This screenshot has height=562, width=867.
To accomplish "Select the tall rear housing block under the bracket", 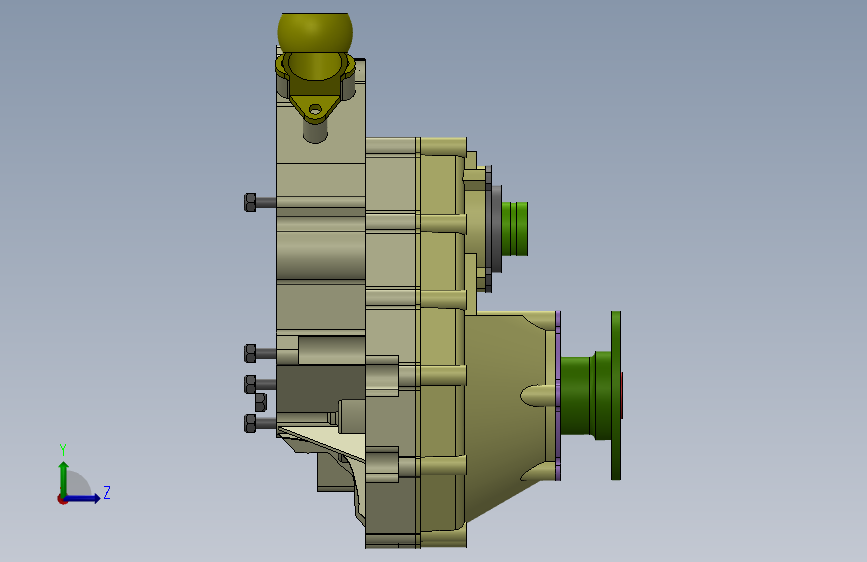I will (x=321, y=249).
